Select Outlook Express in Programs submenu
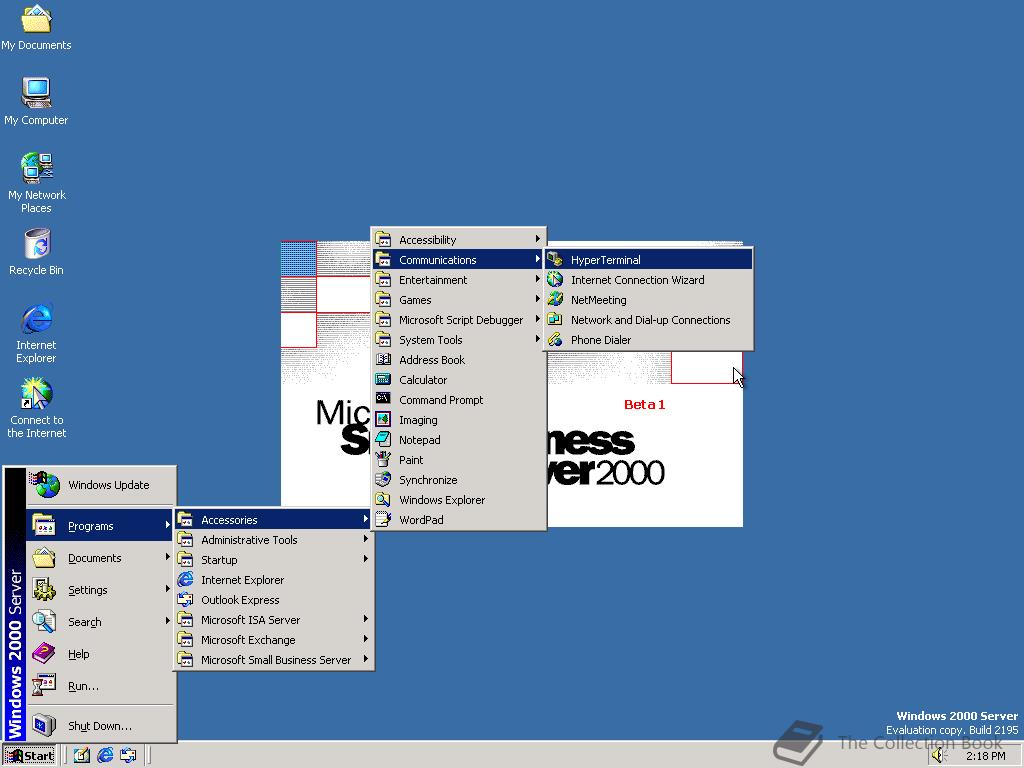The image size is (1024, 768). pyautogui.click(x=274, y=600)
